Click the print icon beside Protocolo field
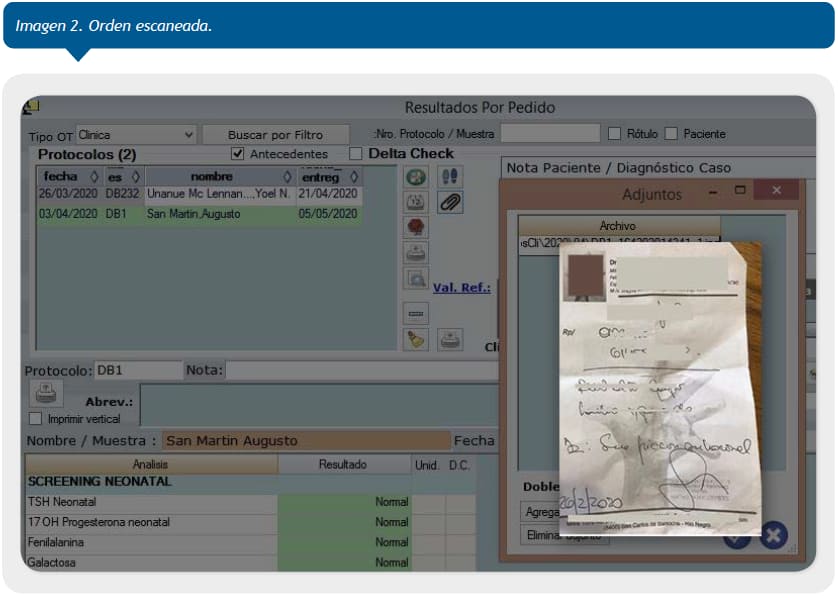838x598 pixels. 48,393
